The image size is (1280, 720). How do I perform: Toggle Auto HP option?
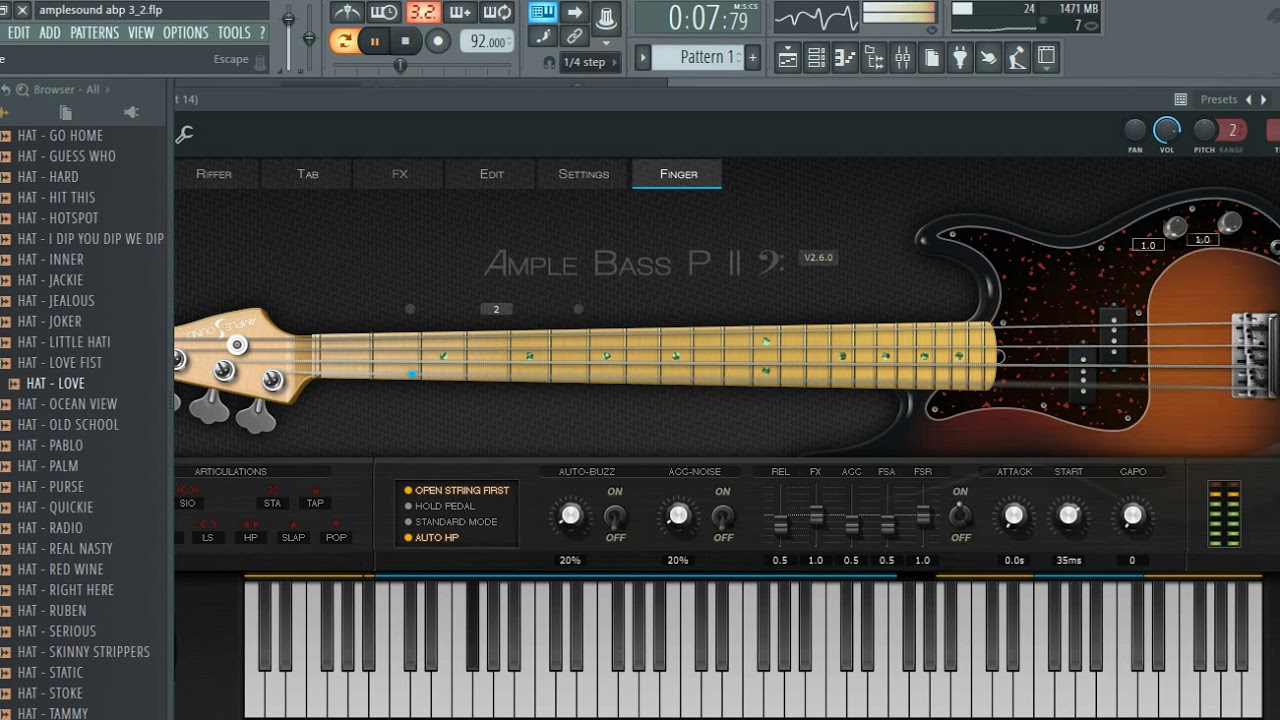[431, 538]
